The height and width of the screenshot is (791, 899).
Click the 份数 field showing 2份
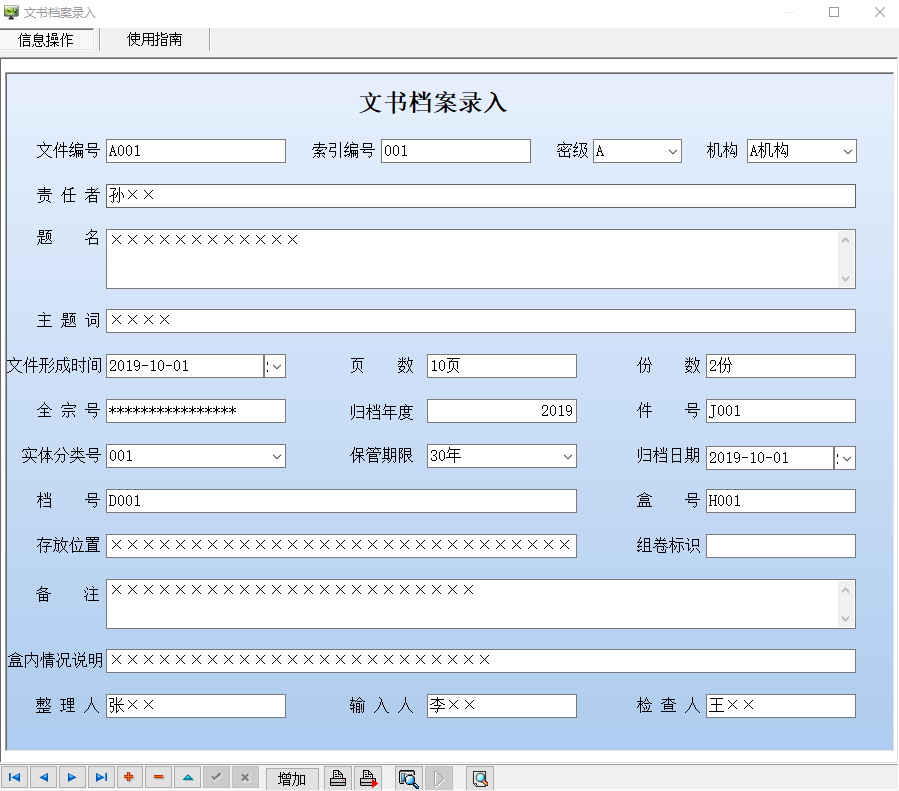pos(781,366)
